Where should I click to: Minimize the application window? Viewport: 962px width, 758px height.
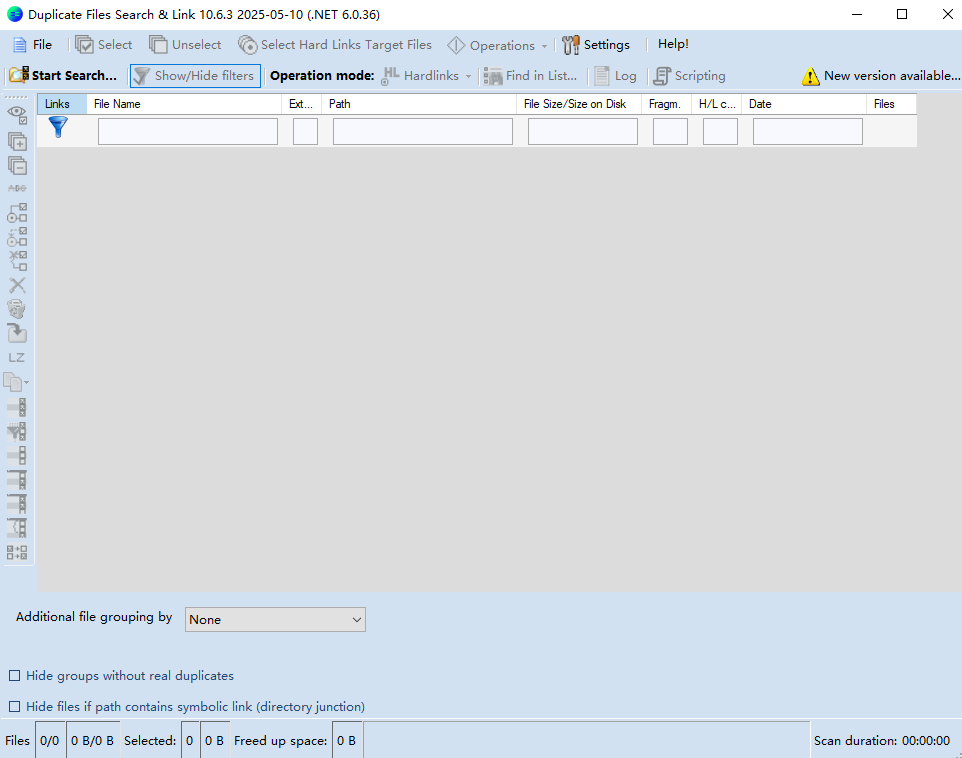pyautogui.click(x=857, y=14)
